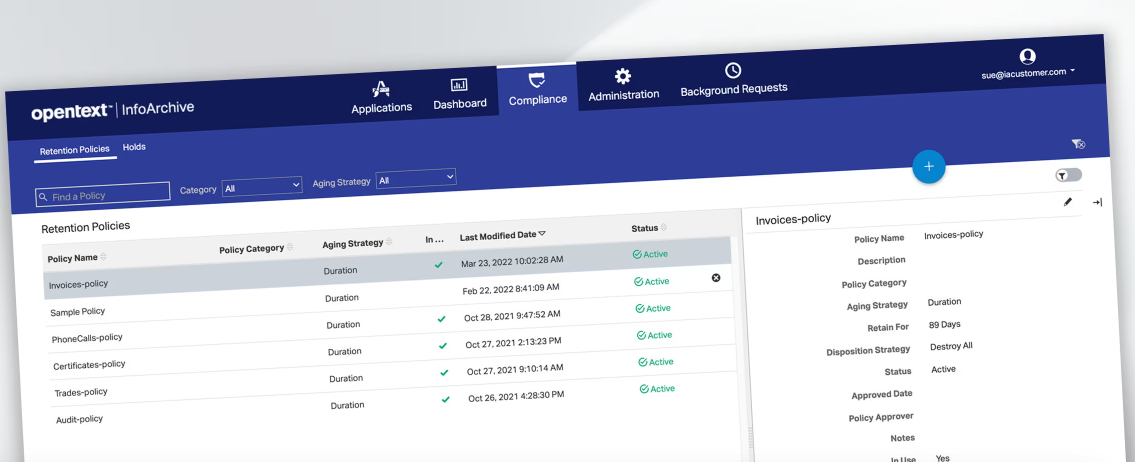Viewport: 1135px width, 462px height.
Task: Open the Dashboard view
Action: click(459, 93)
